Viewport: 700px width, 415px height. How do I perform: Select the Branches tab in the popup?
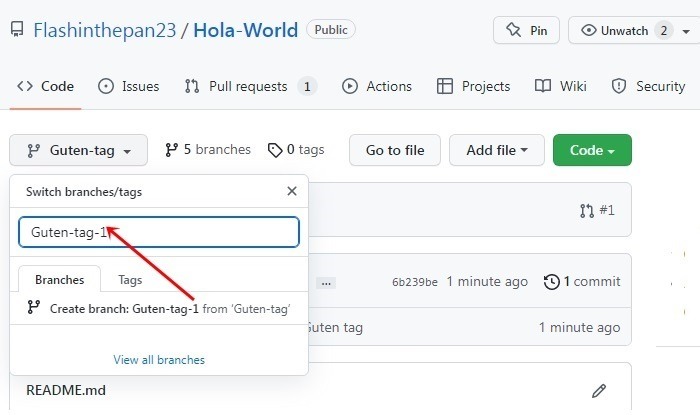pyautogui.click(x=59, y=280)
